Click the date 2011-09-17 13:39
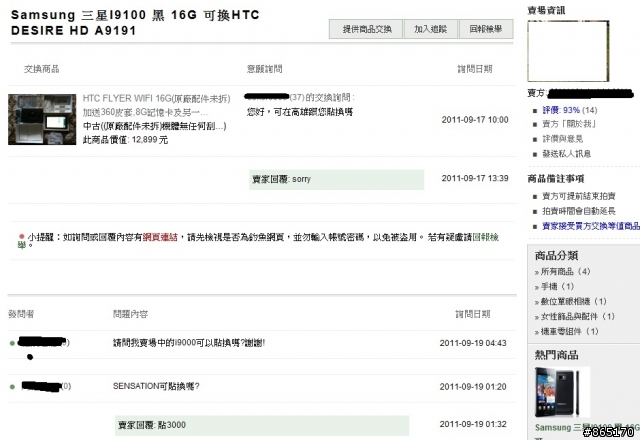This screenshot has width=640, height=440. coord(475,178)
